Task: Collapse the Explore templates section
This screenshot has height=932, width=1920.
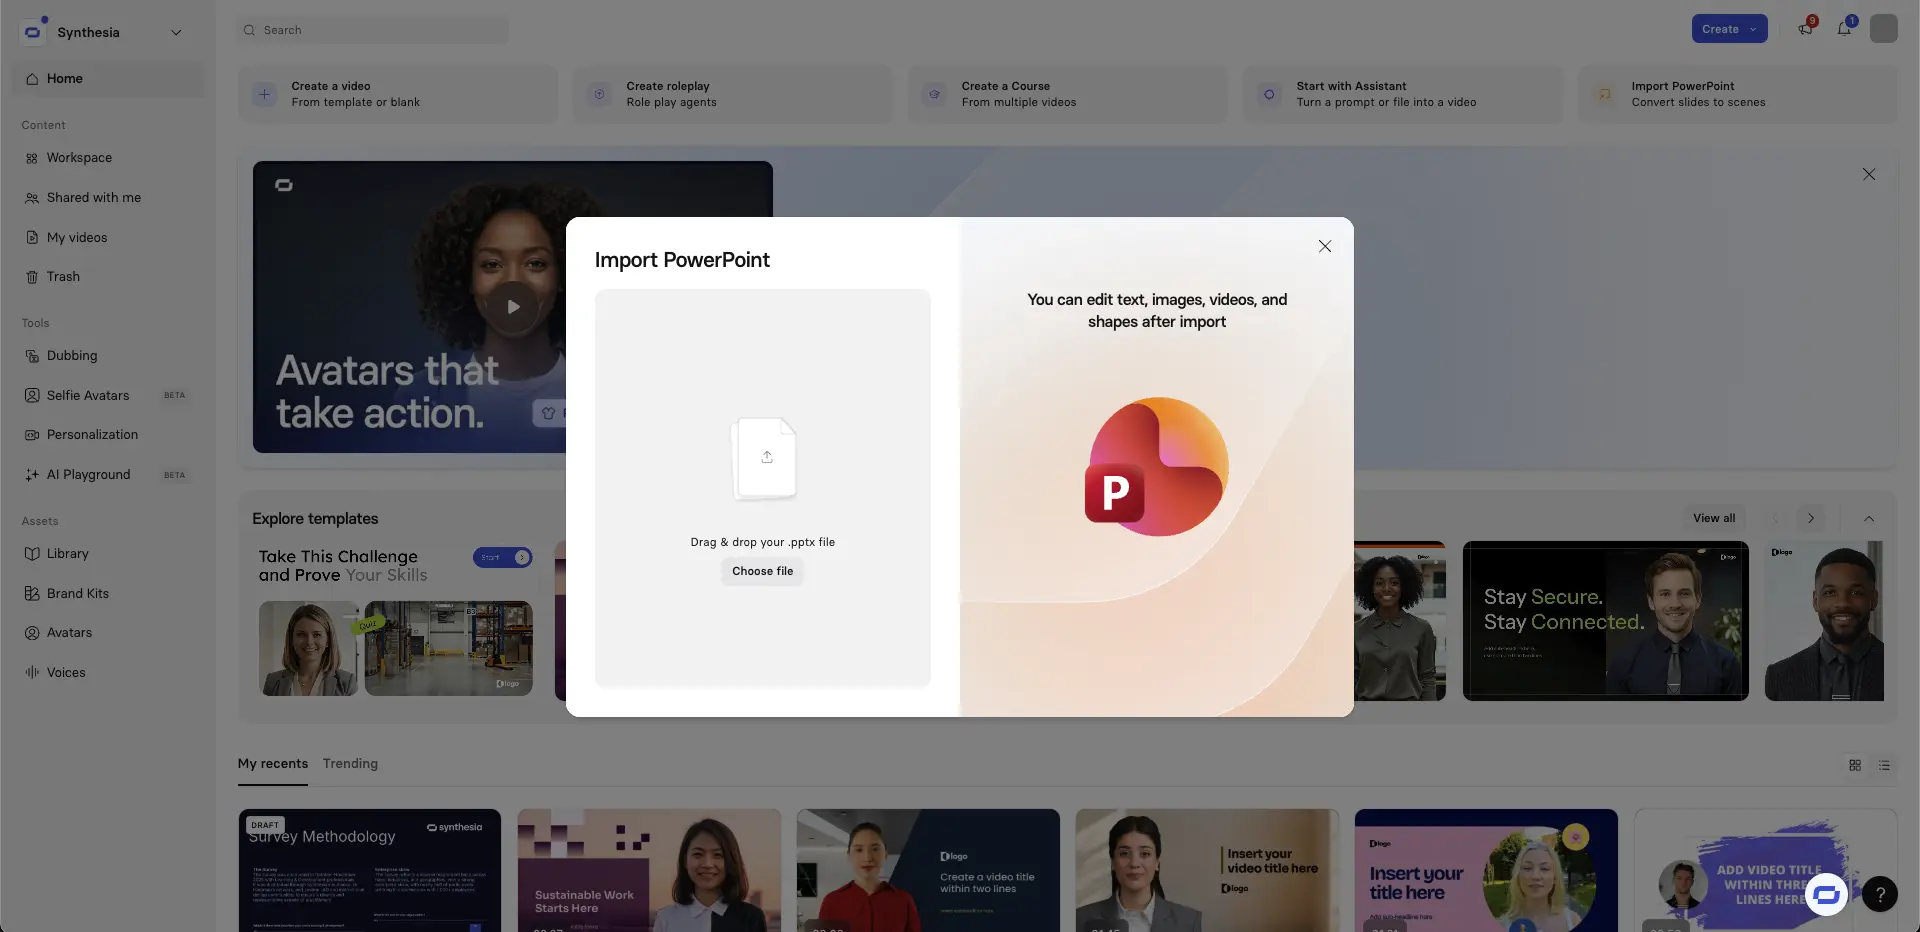Action: [1869, 518]
